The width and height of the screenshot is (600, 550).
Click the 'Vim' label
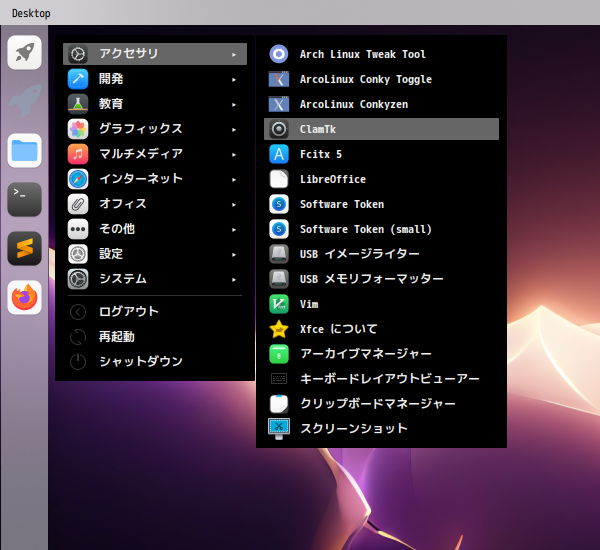pyautogui.click(x=309, y=304)
